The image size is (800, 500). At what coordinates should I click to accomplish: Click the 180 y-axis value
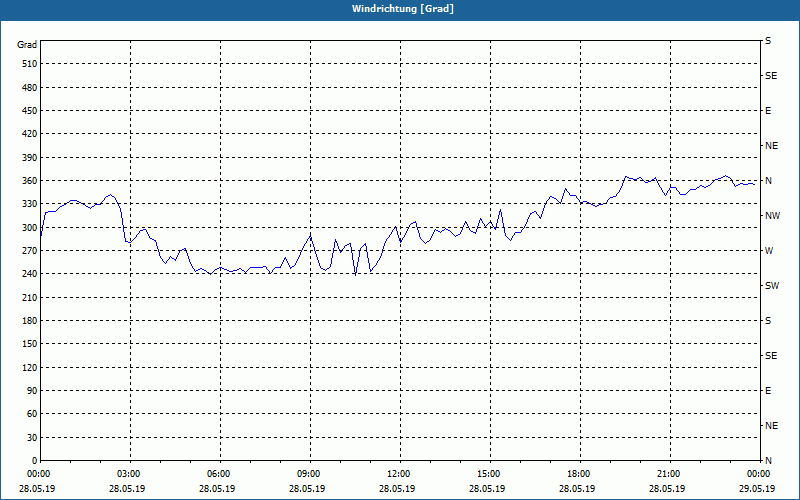30,321
